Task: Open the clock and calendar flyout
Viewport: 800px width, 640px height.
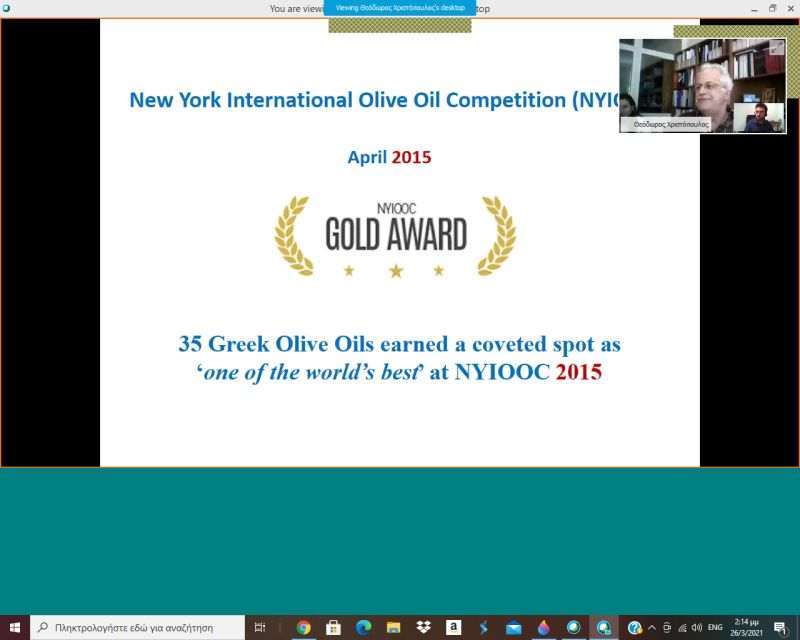Action: (746, 627)
